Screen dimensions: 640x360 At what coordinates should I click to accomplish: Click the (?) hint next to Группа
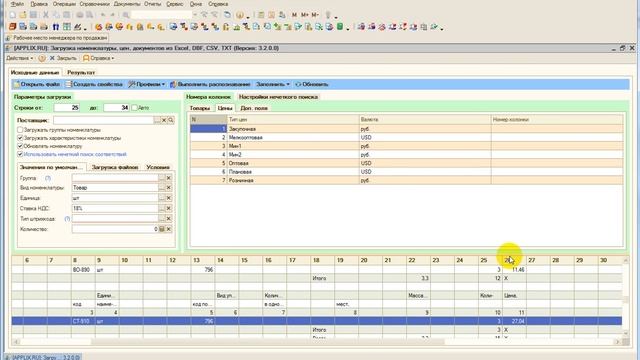(x=48, y=178)
